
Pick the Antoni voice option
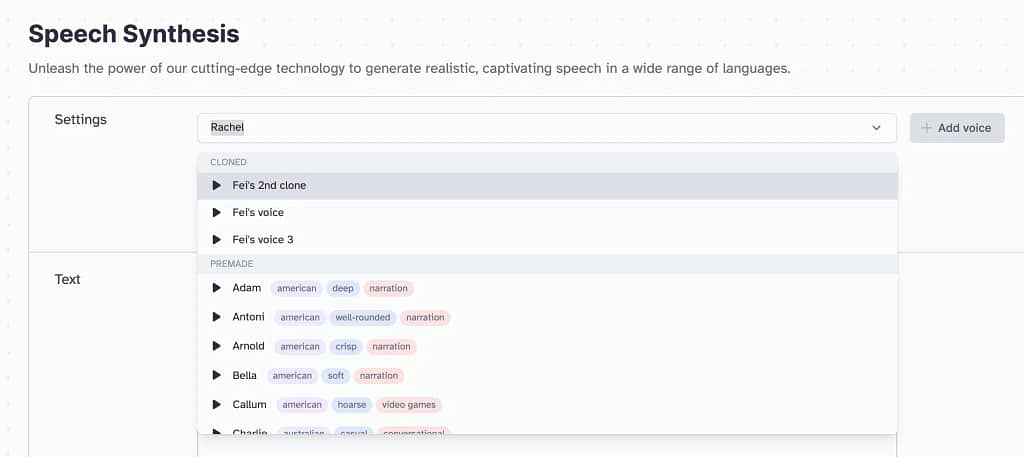pyautogui.click(x=248, y=317)
